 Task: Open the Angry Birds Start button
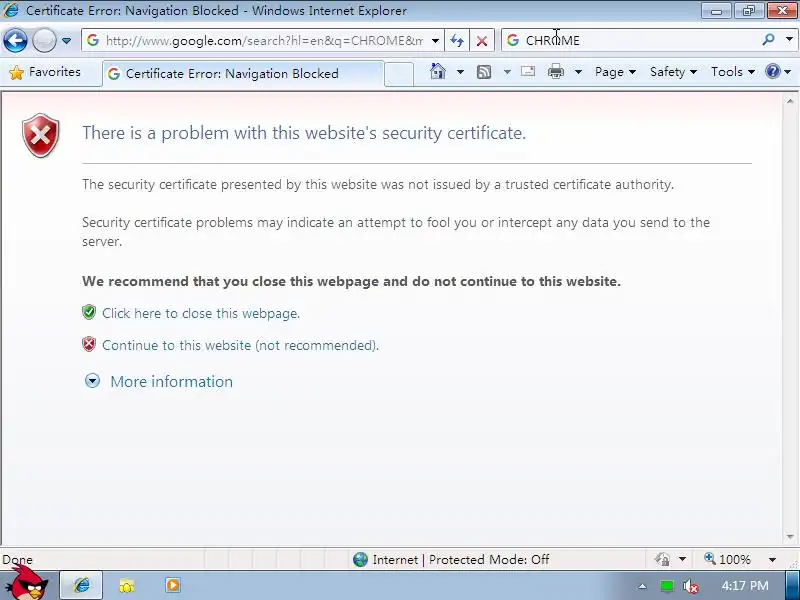[29, 585]
